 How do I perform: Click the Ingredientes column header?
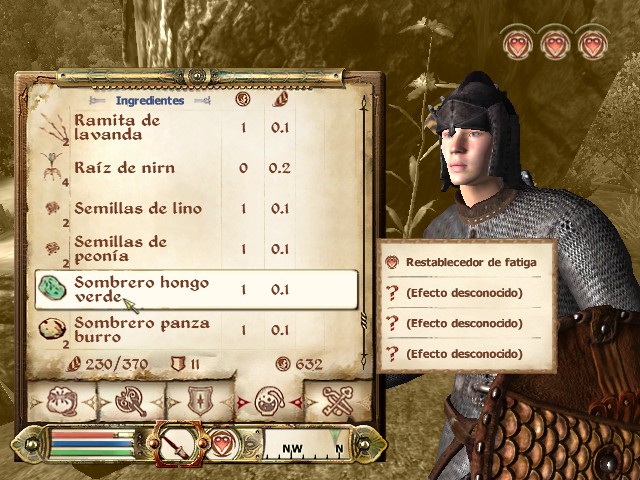[150, 100]
